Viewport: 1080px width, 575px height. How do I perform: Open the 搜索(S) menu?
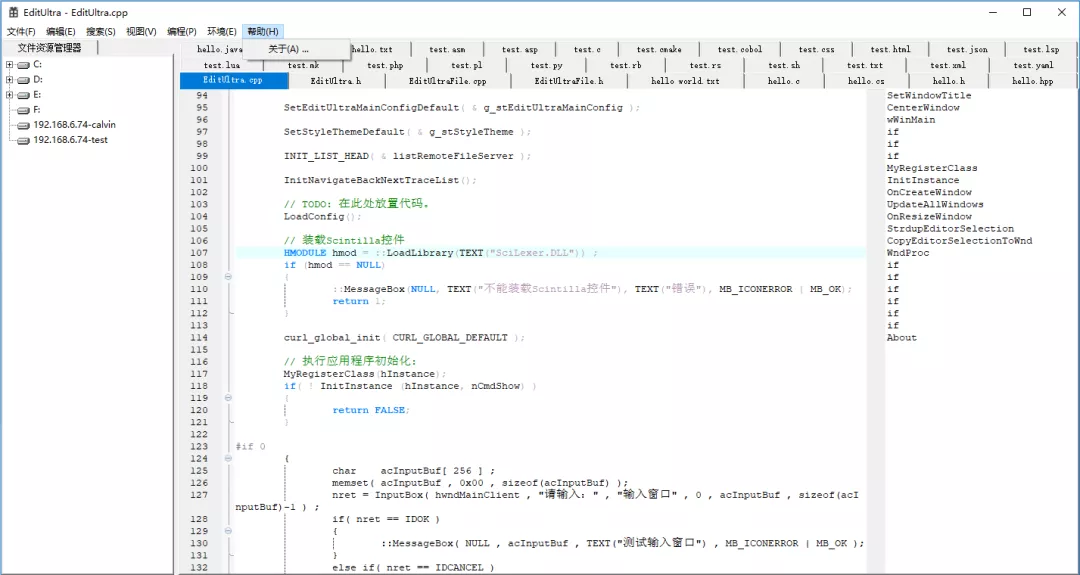pyautogui.click(x=101, y=32)
